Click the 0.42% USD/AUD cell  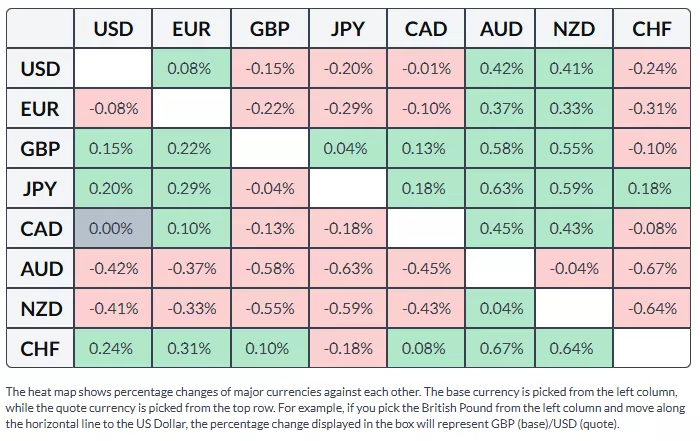coord(502,69)
